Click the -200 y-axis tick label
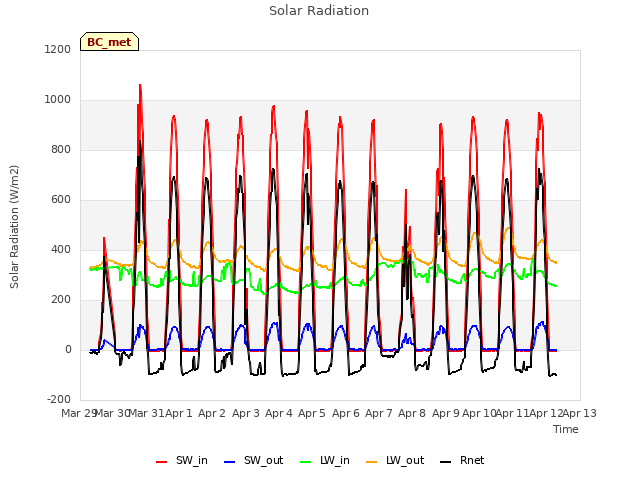 pos(59,400)
